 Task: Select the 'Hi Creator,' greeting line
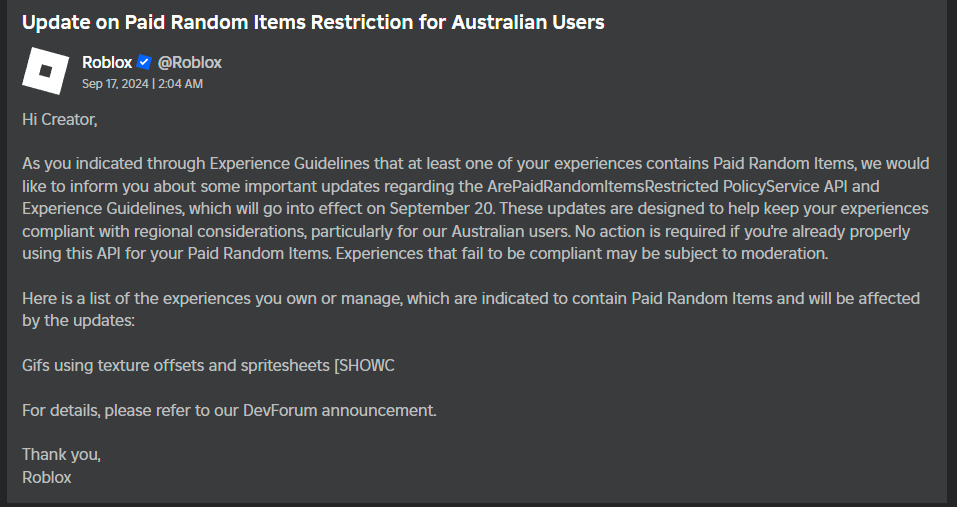tap(60, 120)
